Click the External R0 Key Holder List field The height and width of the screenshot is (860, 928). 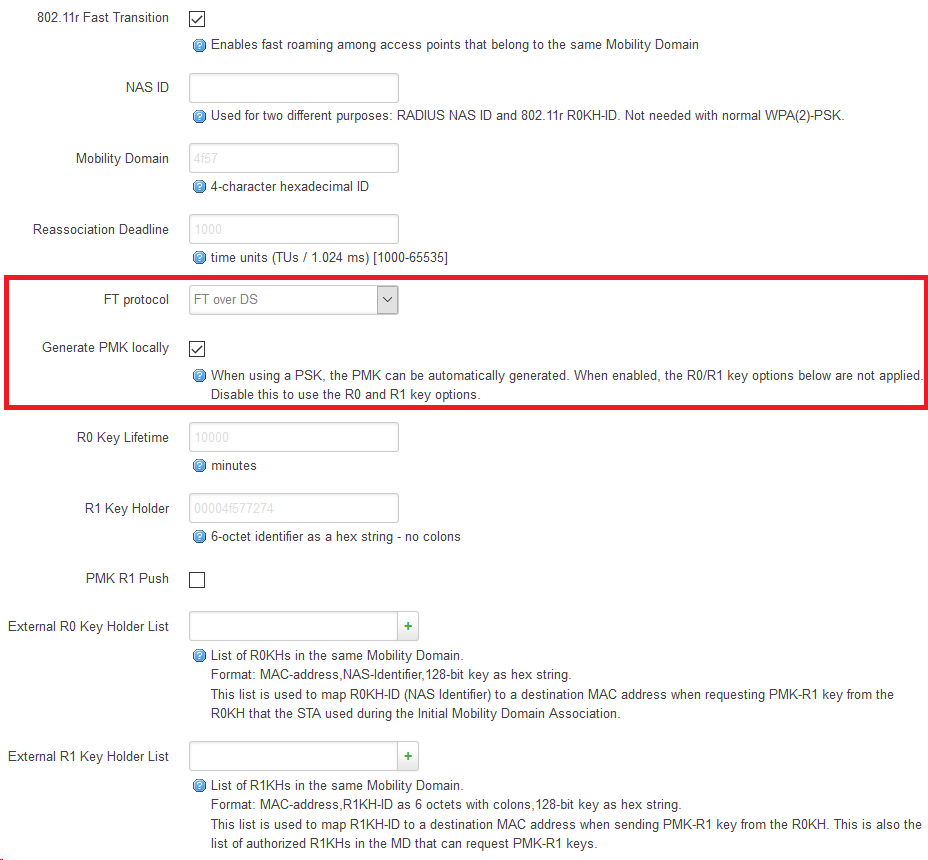coord(293,626)
